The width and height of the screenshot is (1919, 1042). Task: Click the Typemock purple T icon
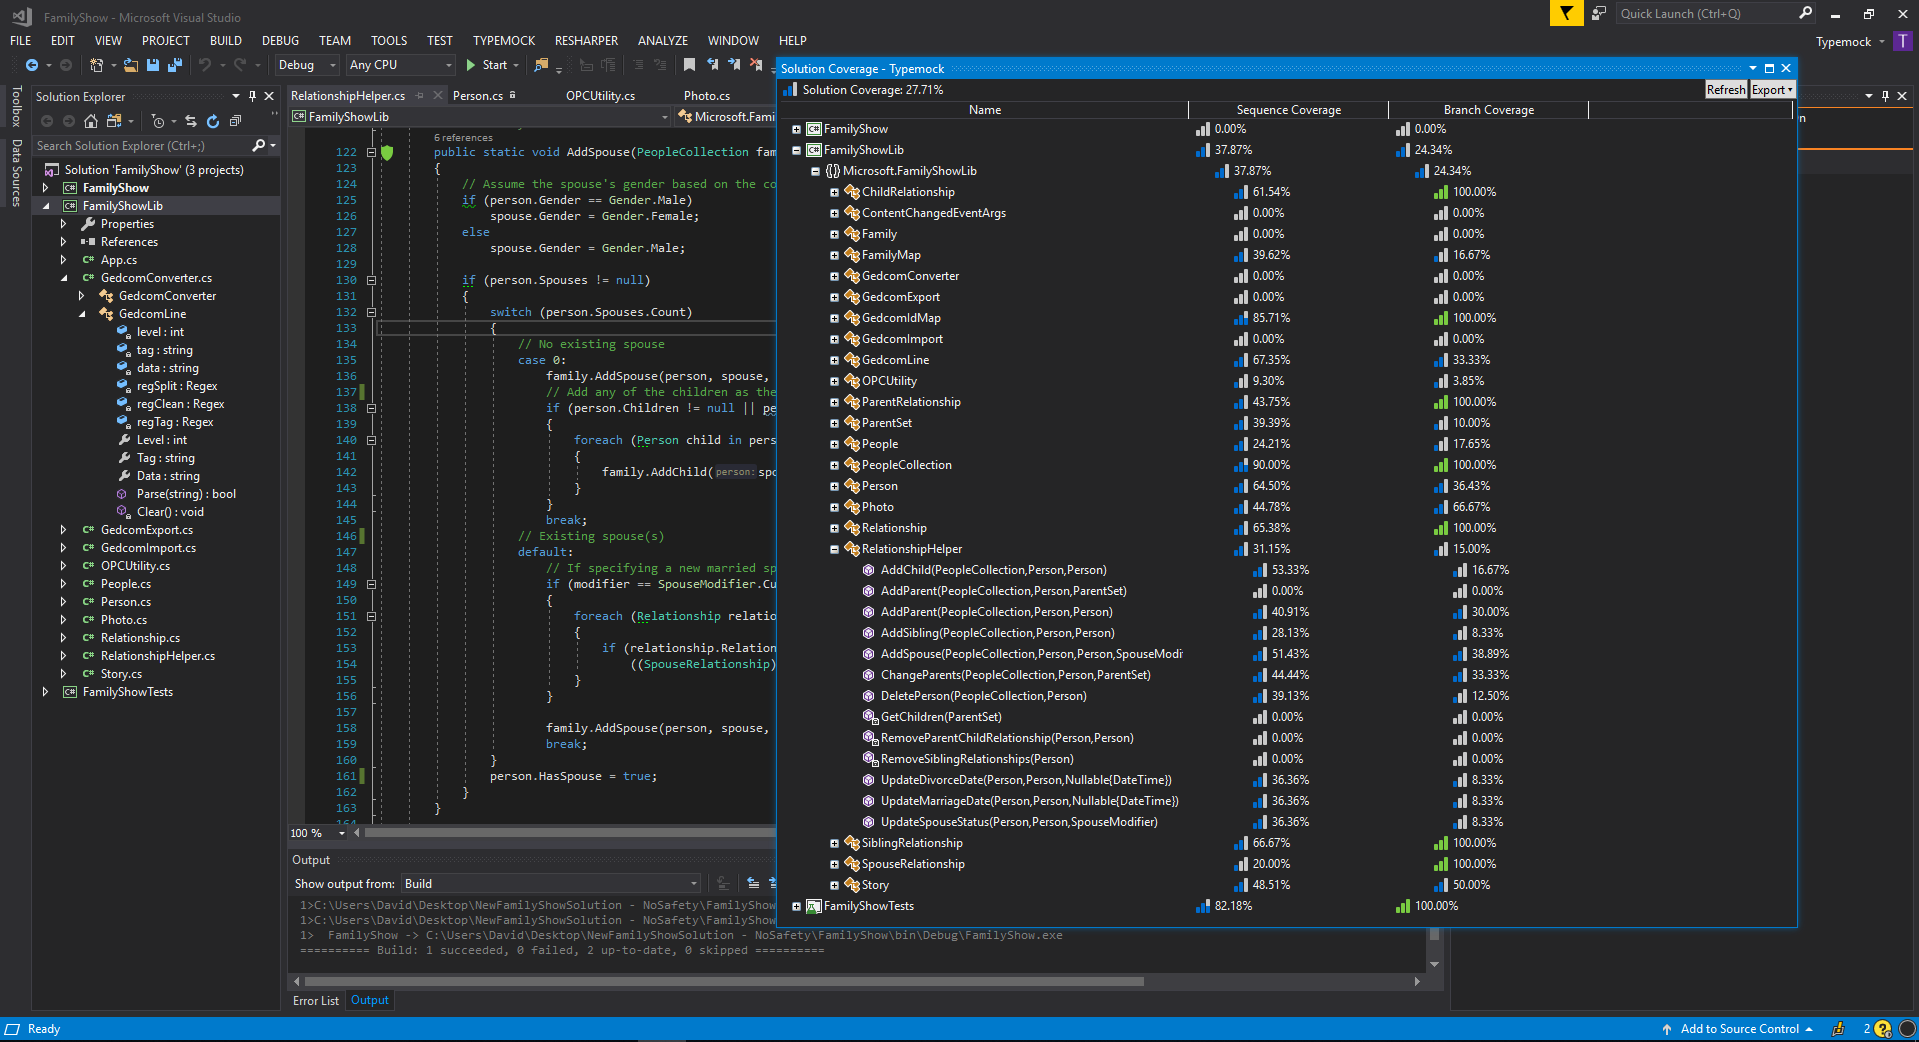pos(1902,41)
